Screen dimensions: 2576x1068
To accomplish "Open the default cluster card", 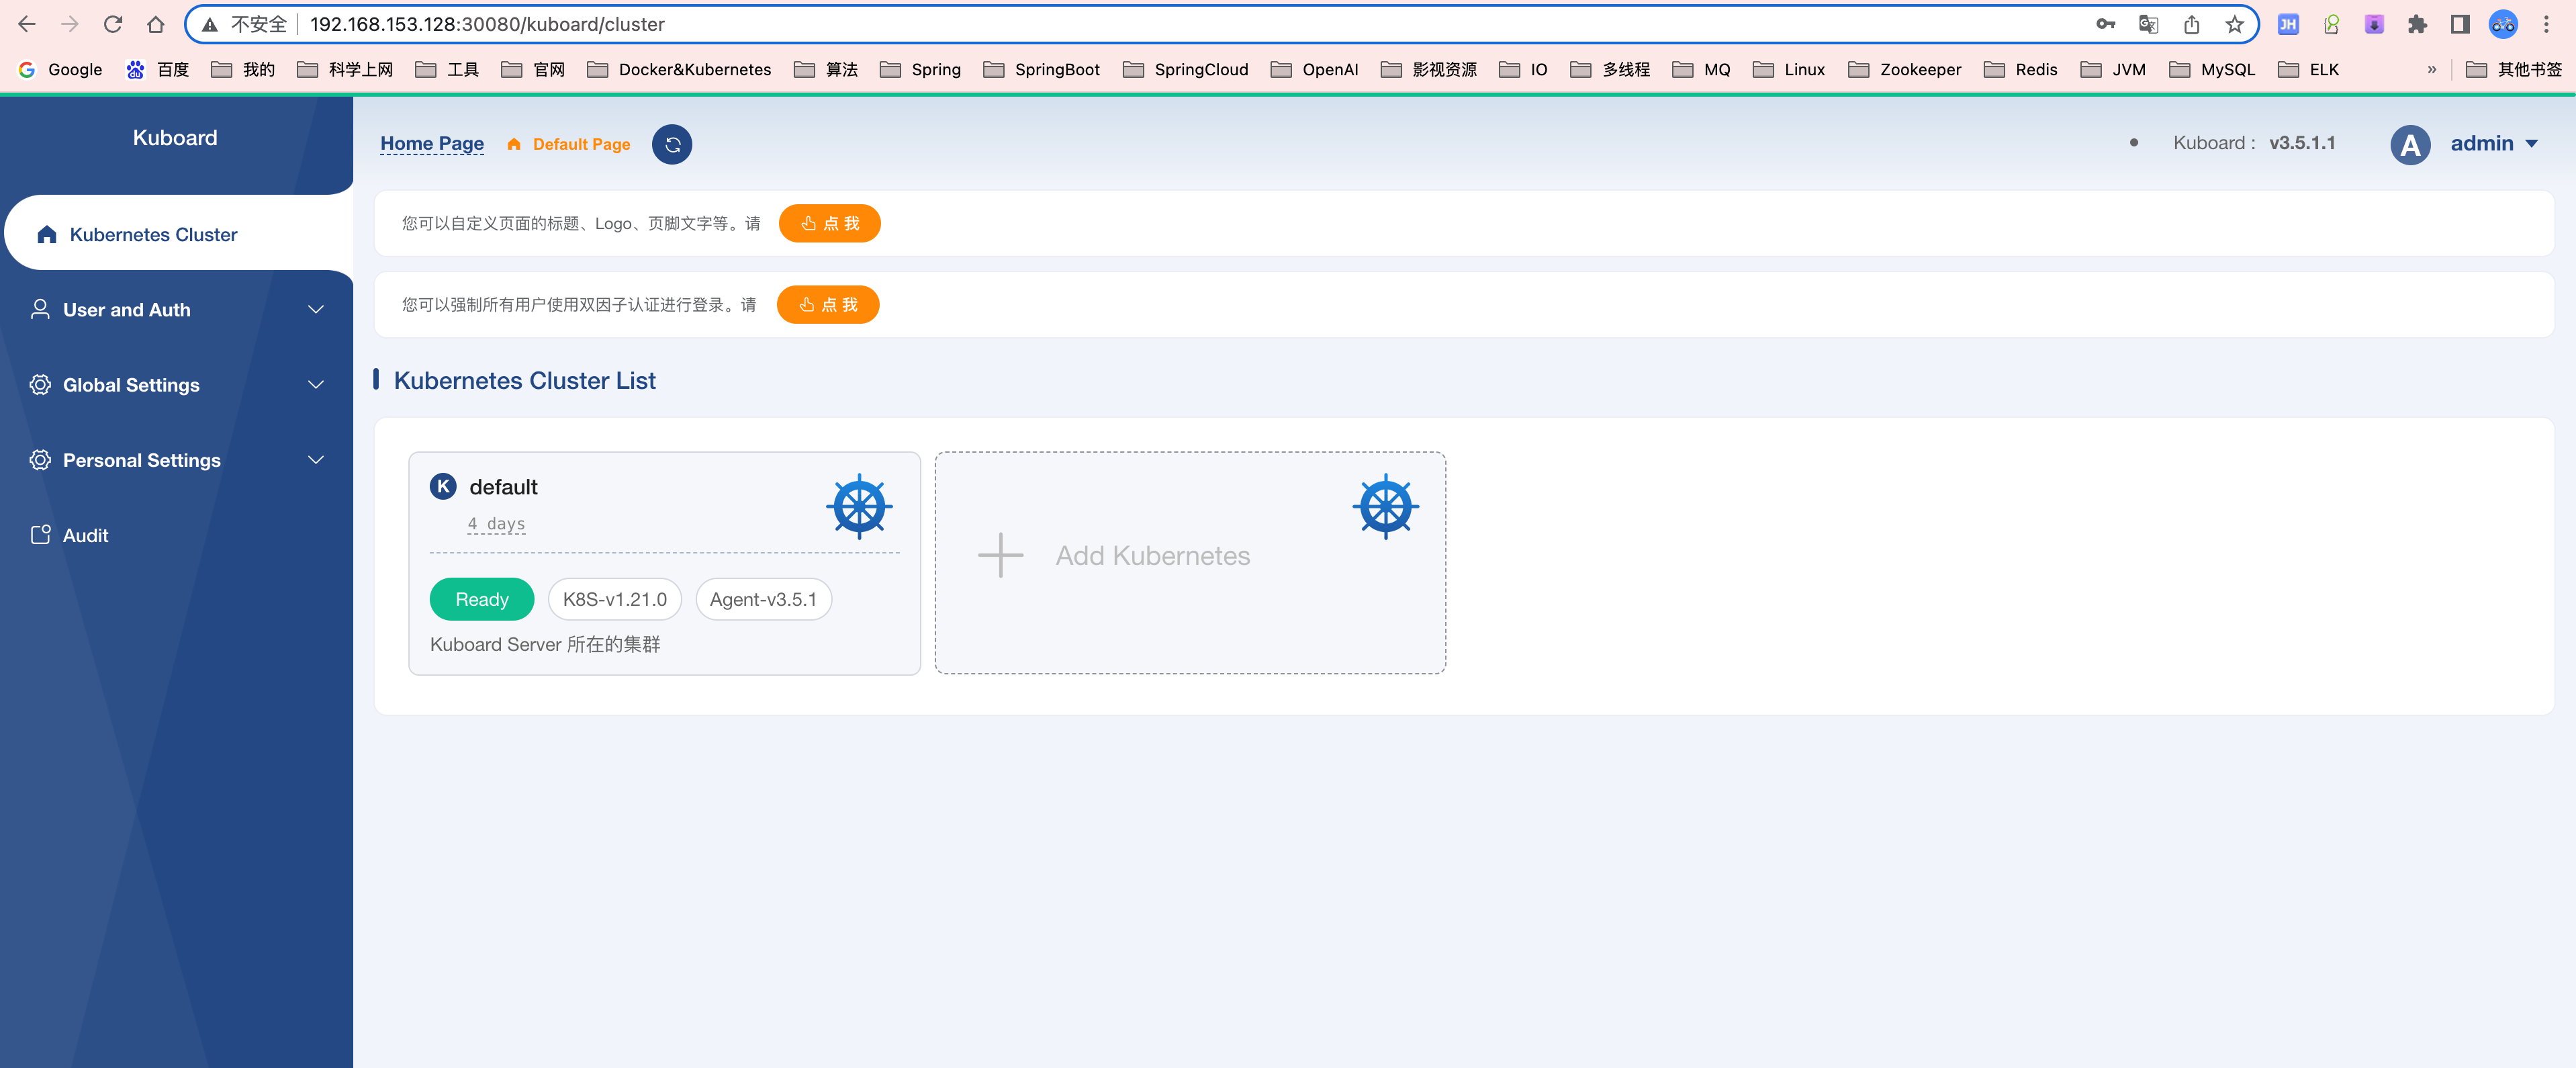I will 664,563.
